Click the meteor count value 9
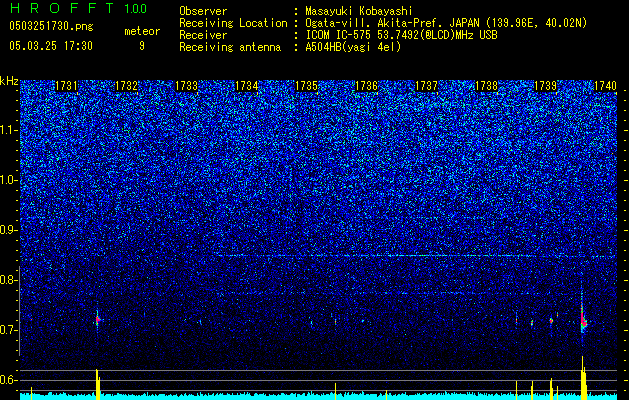629x400 pixels. pyautogui.click(x=142, y=46)
